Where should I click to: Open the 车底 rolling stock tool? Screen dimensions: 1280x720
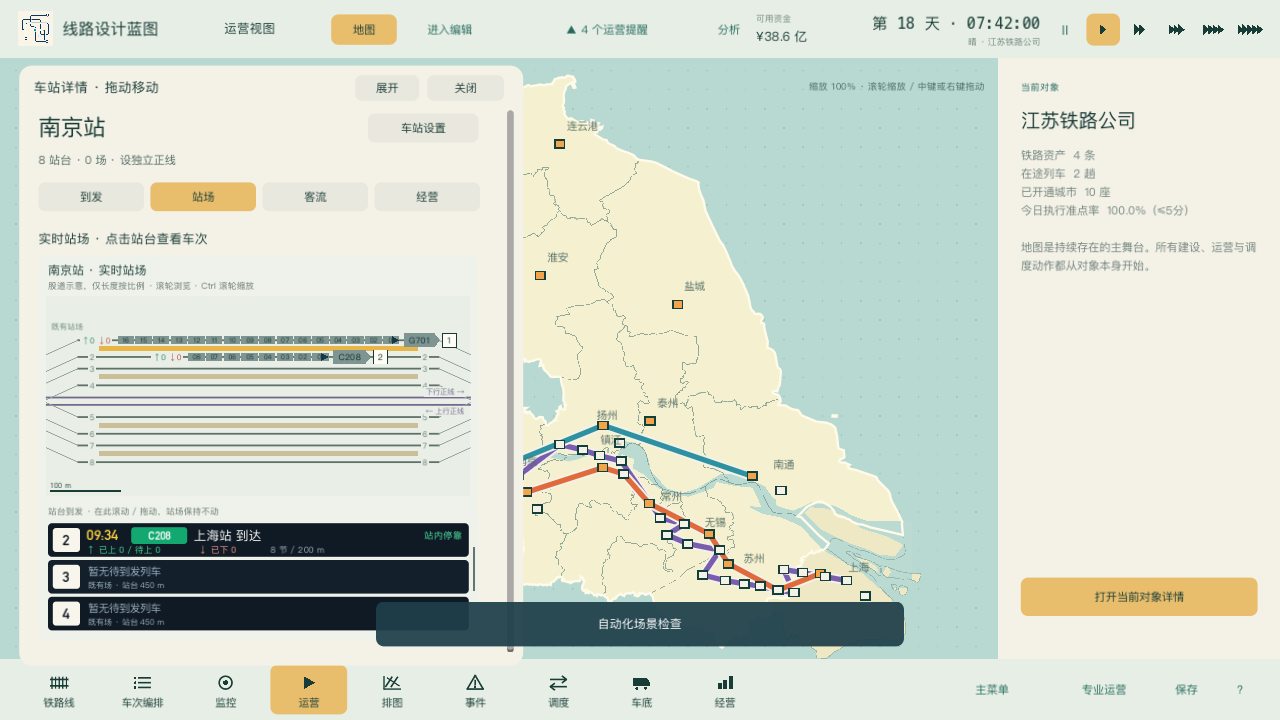[x=641, y=690]
